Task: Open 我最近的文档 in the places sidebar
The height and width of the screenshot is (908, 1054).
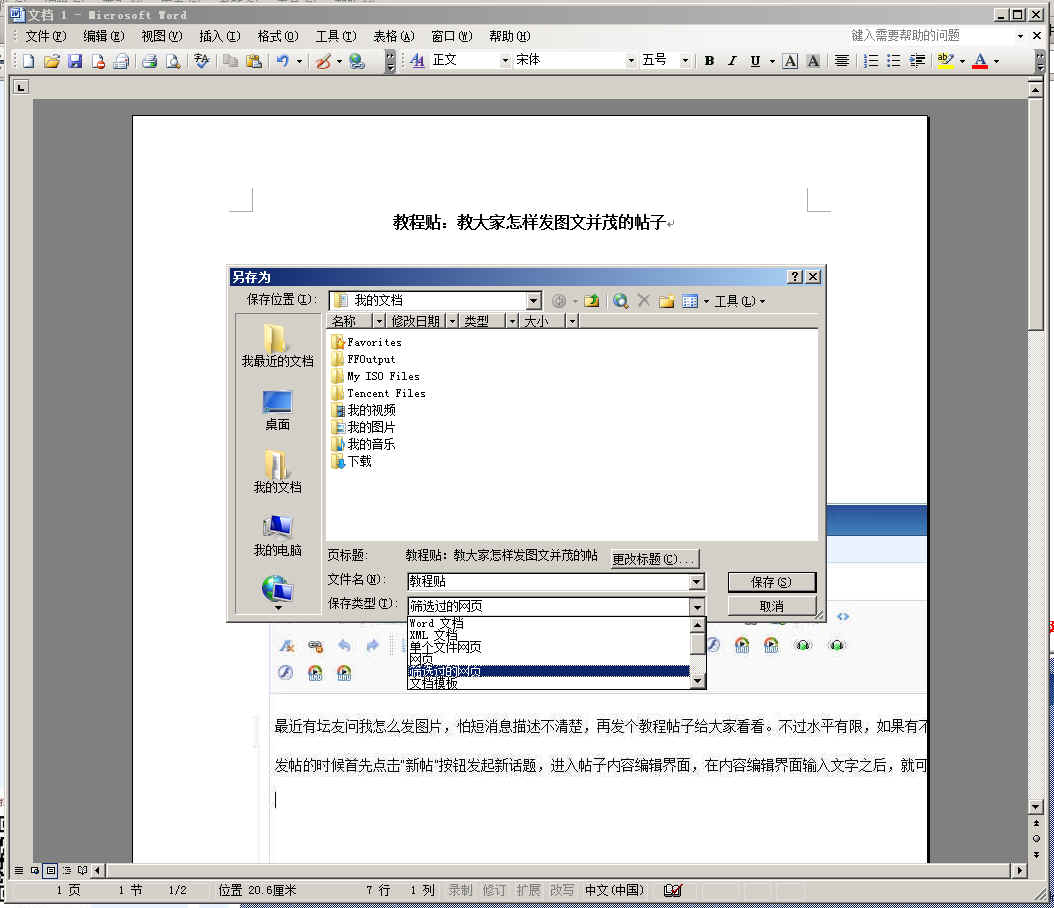Action: coord(277,347)
